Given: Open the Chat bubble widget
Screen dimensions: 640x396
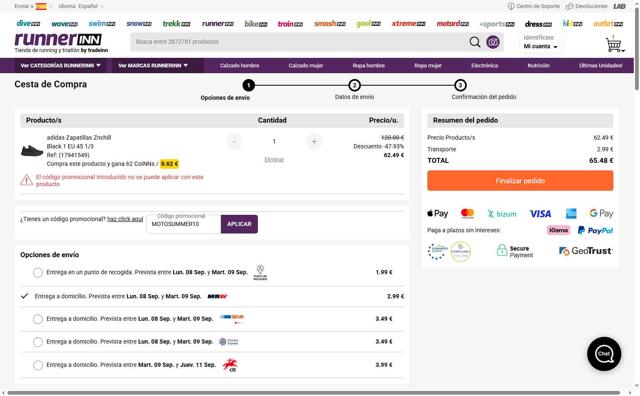Looking at the screenshot, I should (x=604, y=354).
